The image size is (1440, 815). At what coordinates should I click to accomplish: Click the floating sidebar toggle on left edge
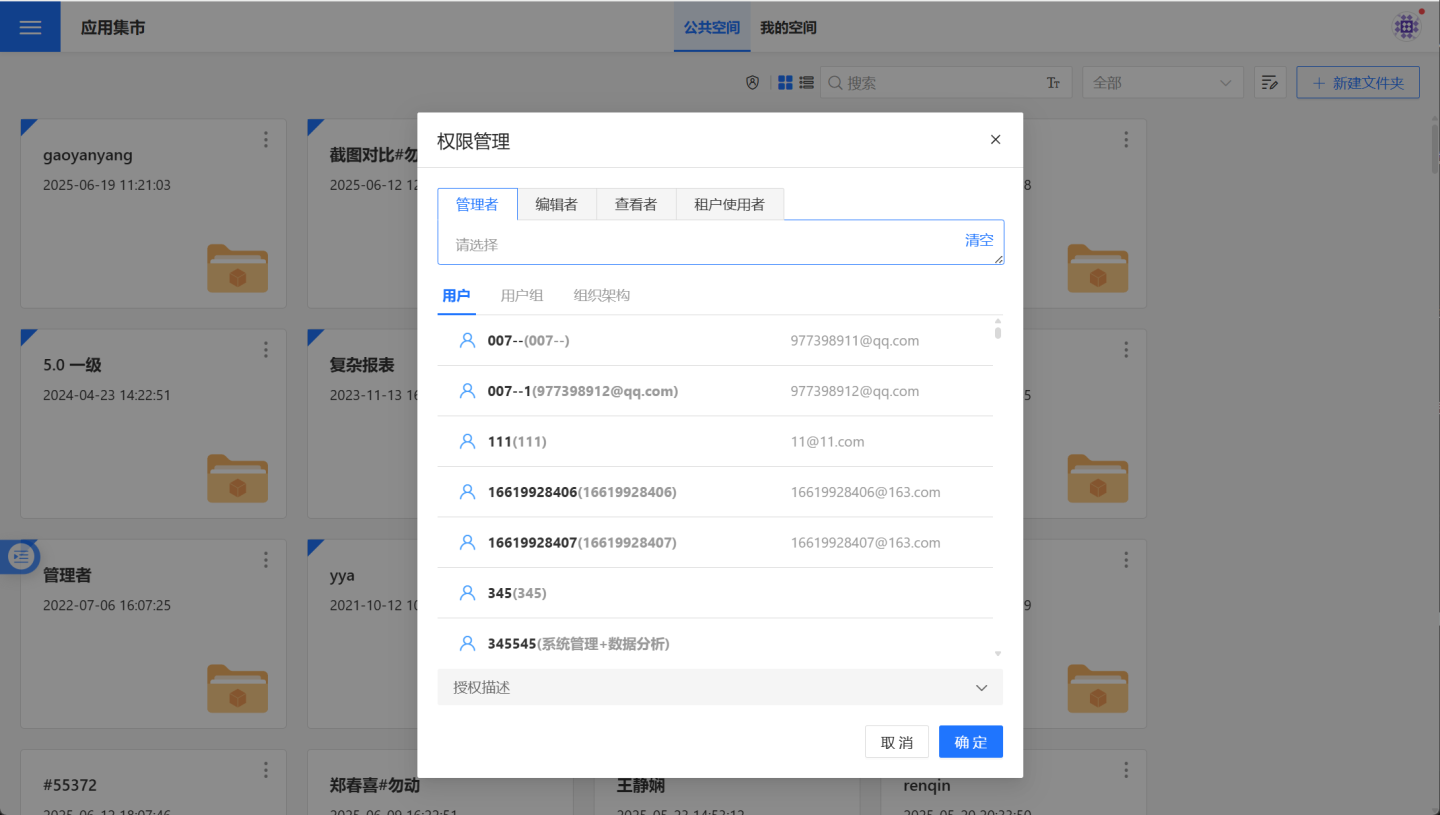pos(22,557)
